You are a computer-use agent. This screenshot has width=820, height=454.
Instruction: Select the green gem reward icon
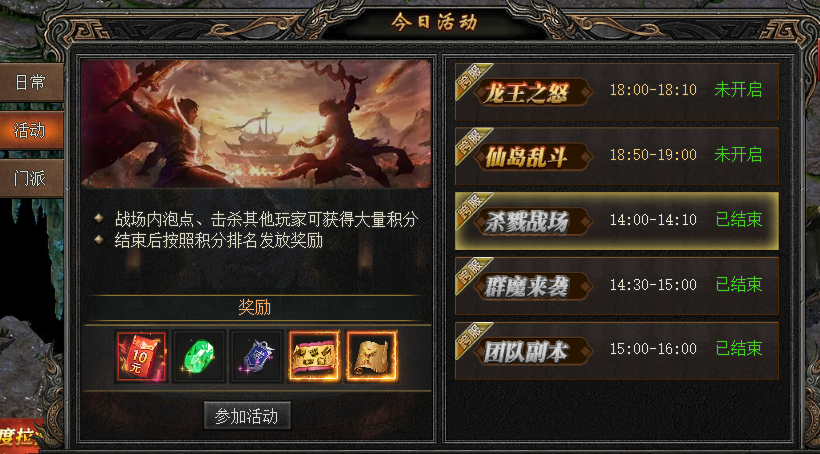pos(199,356)
